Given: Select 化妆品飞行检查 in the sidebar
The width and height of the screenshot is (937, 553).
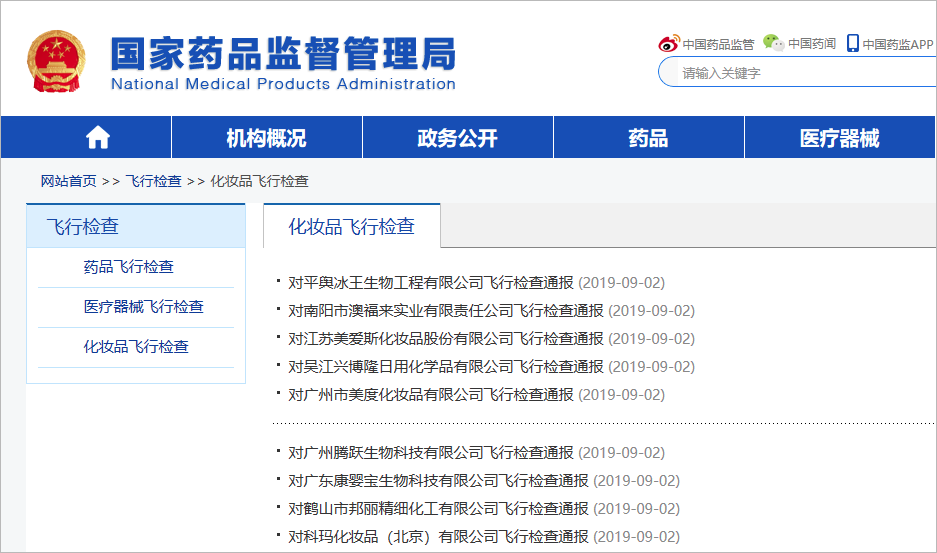Looking at the screenshot, I should 136,347.
